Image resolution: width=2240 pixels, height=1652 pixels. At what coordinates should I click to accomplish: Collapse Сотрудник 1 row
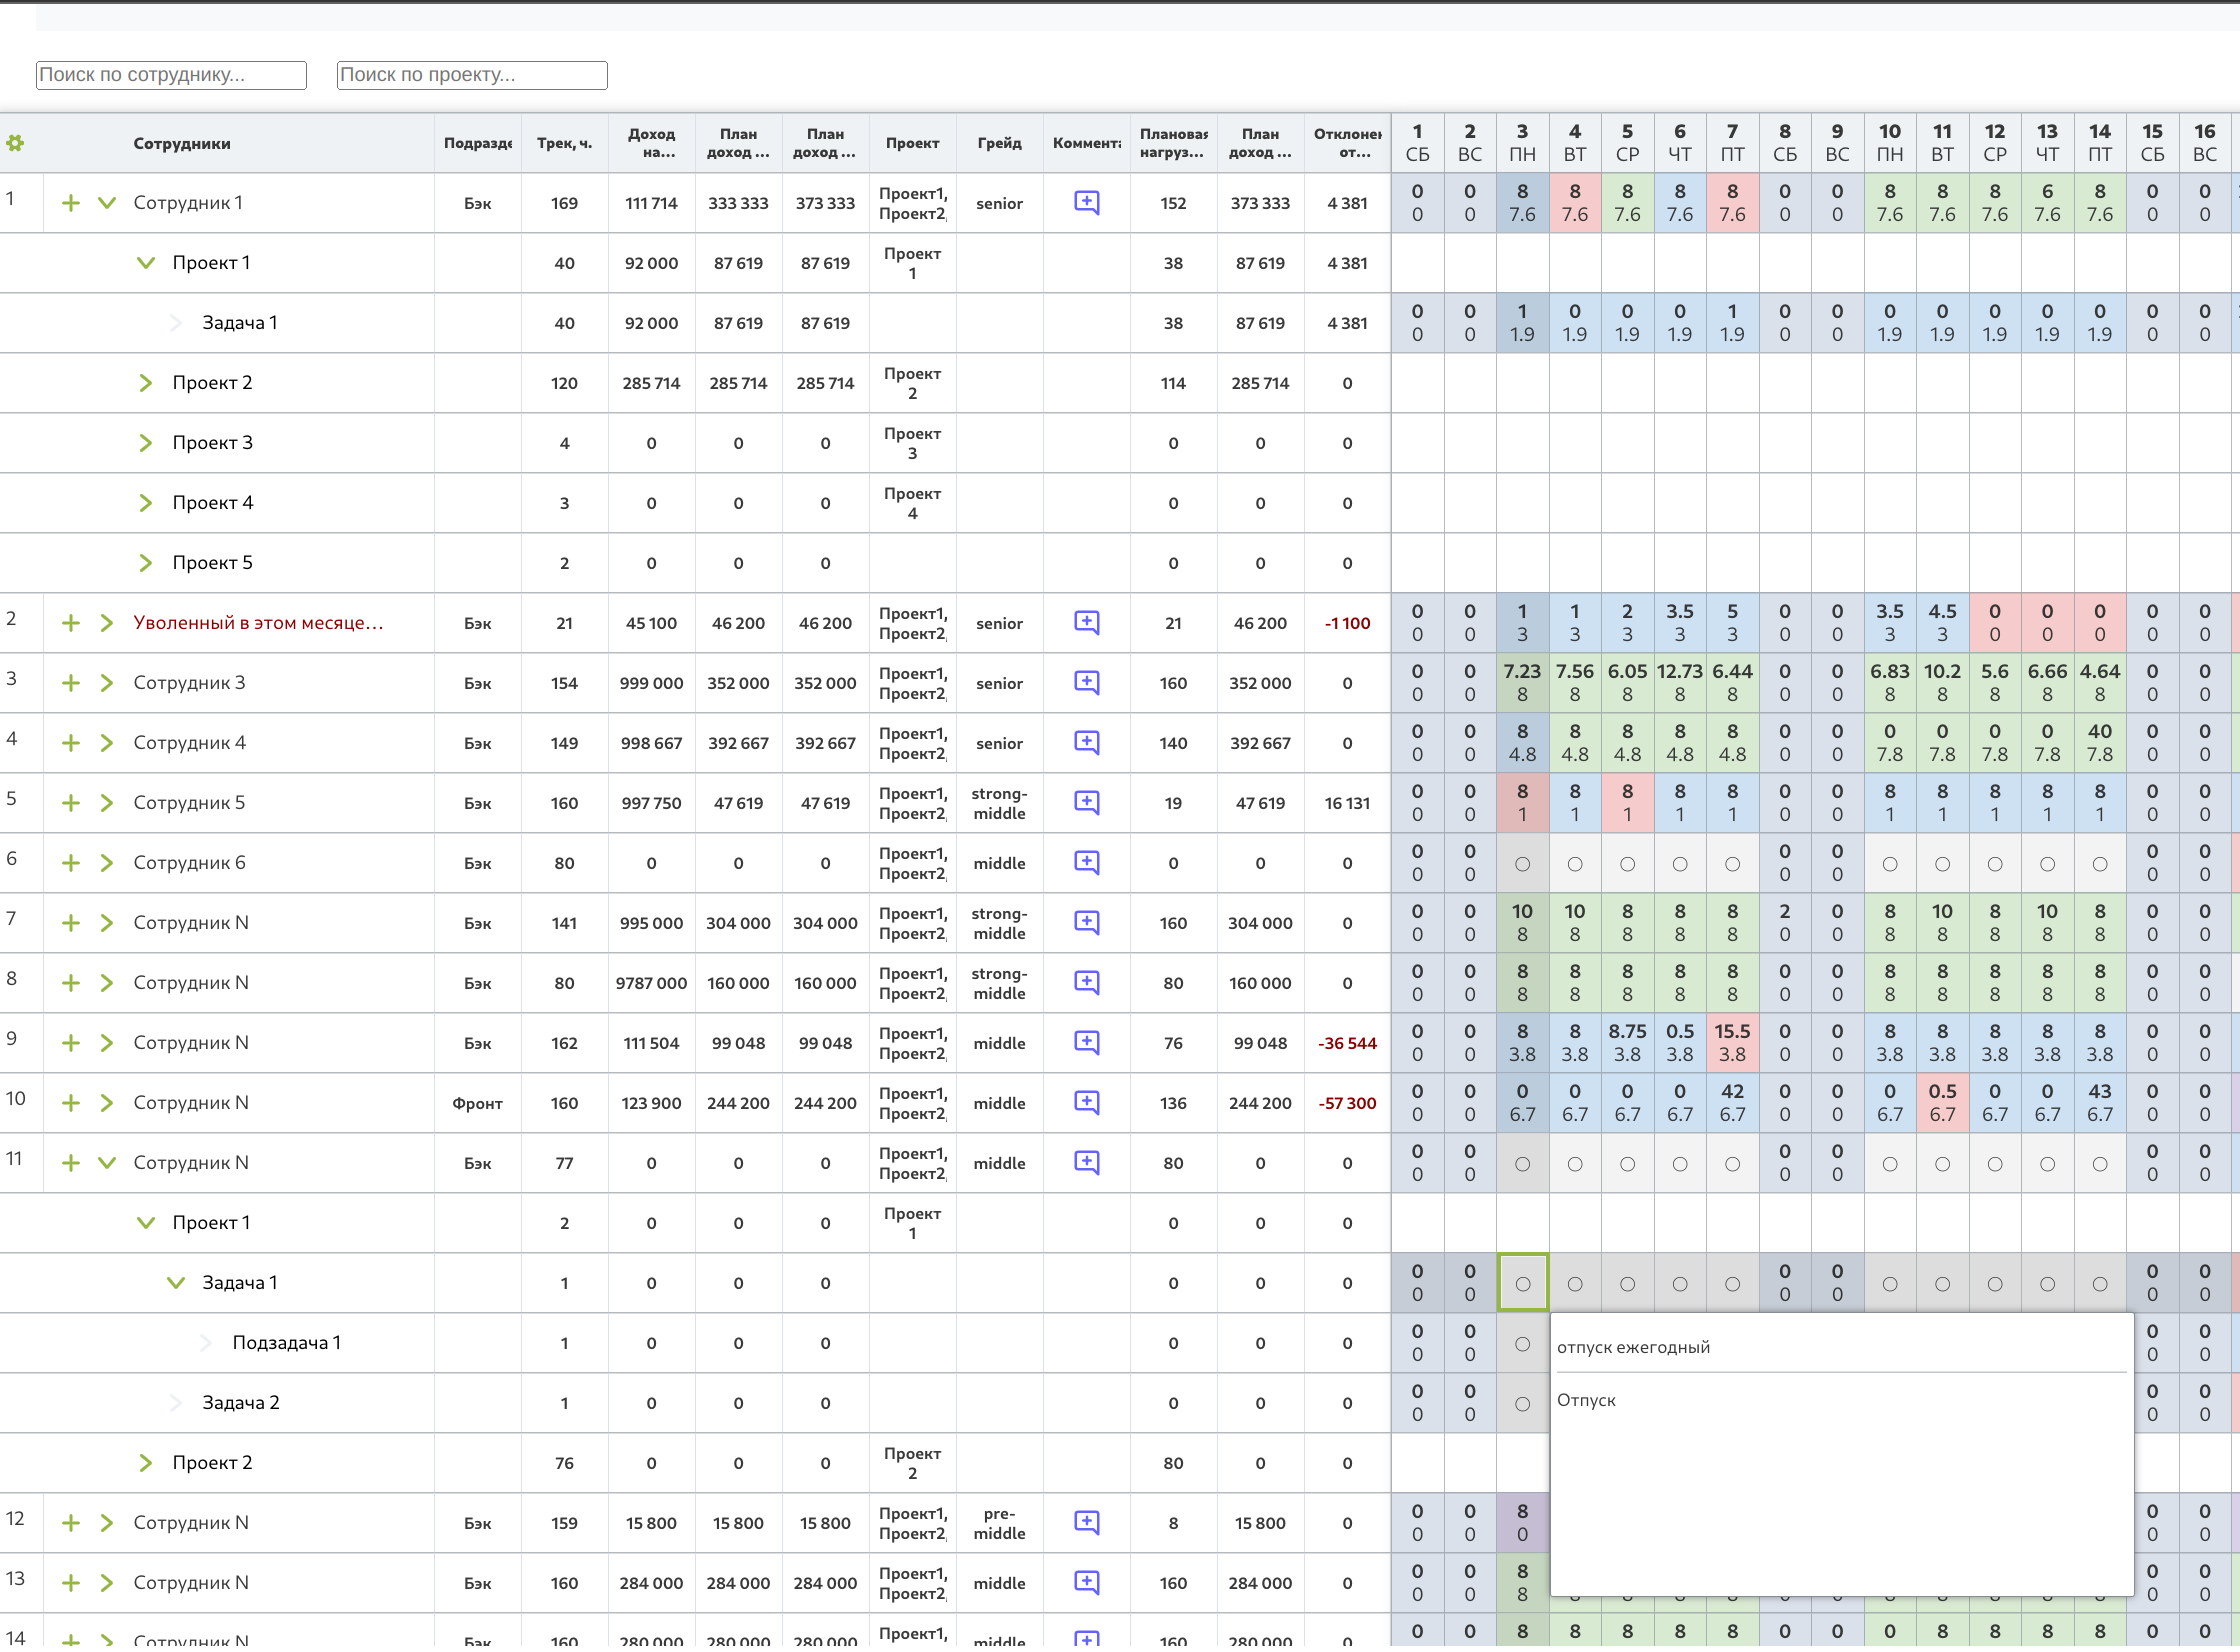click(x=107, y=203)
